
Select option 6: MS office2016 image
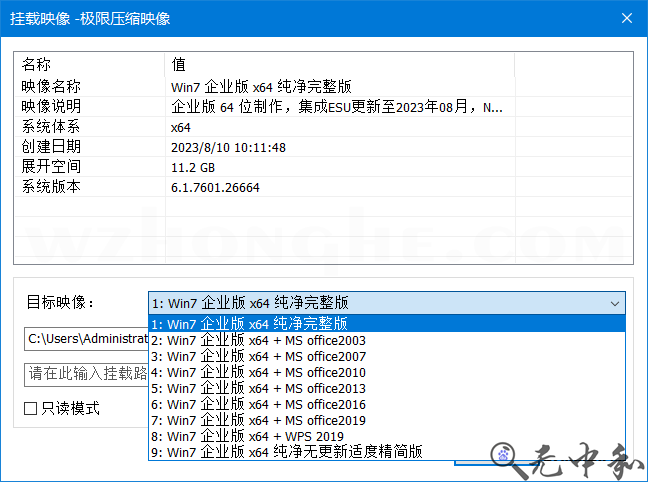pyautogui.click(x=386, y=404)
